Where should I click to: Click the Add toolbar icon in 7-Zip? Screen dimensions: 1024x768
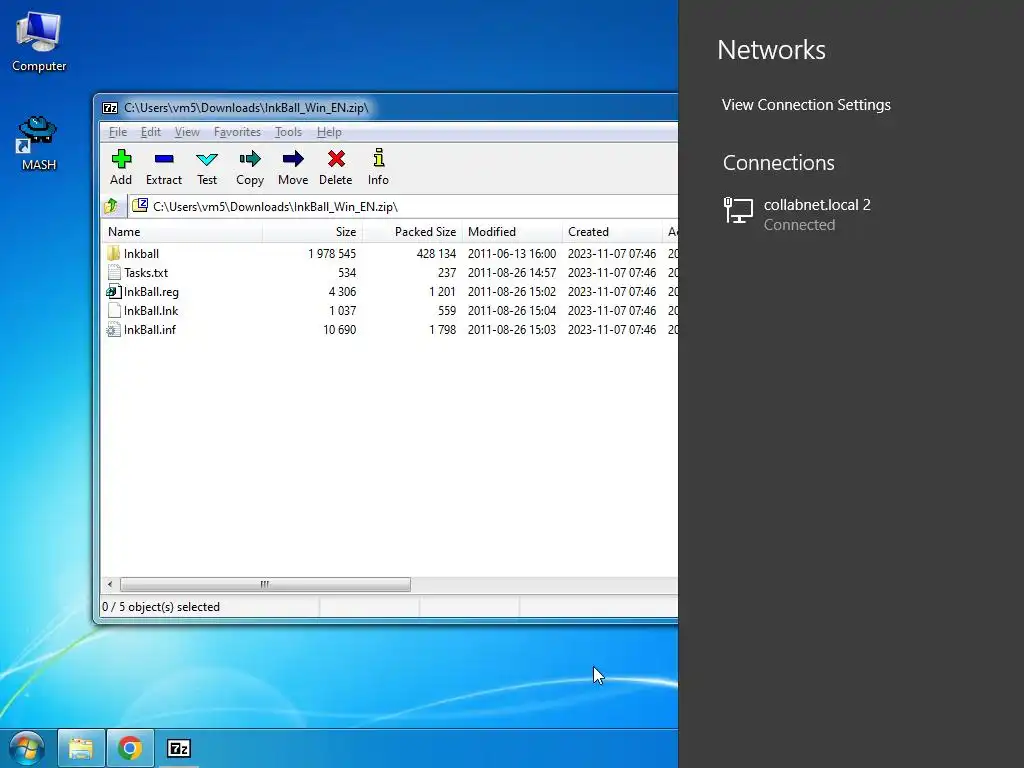click(x=121, y=159)
